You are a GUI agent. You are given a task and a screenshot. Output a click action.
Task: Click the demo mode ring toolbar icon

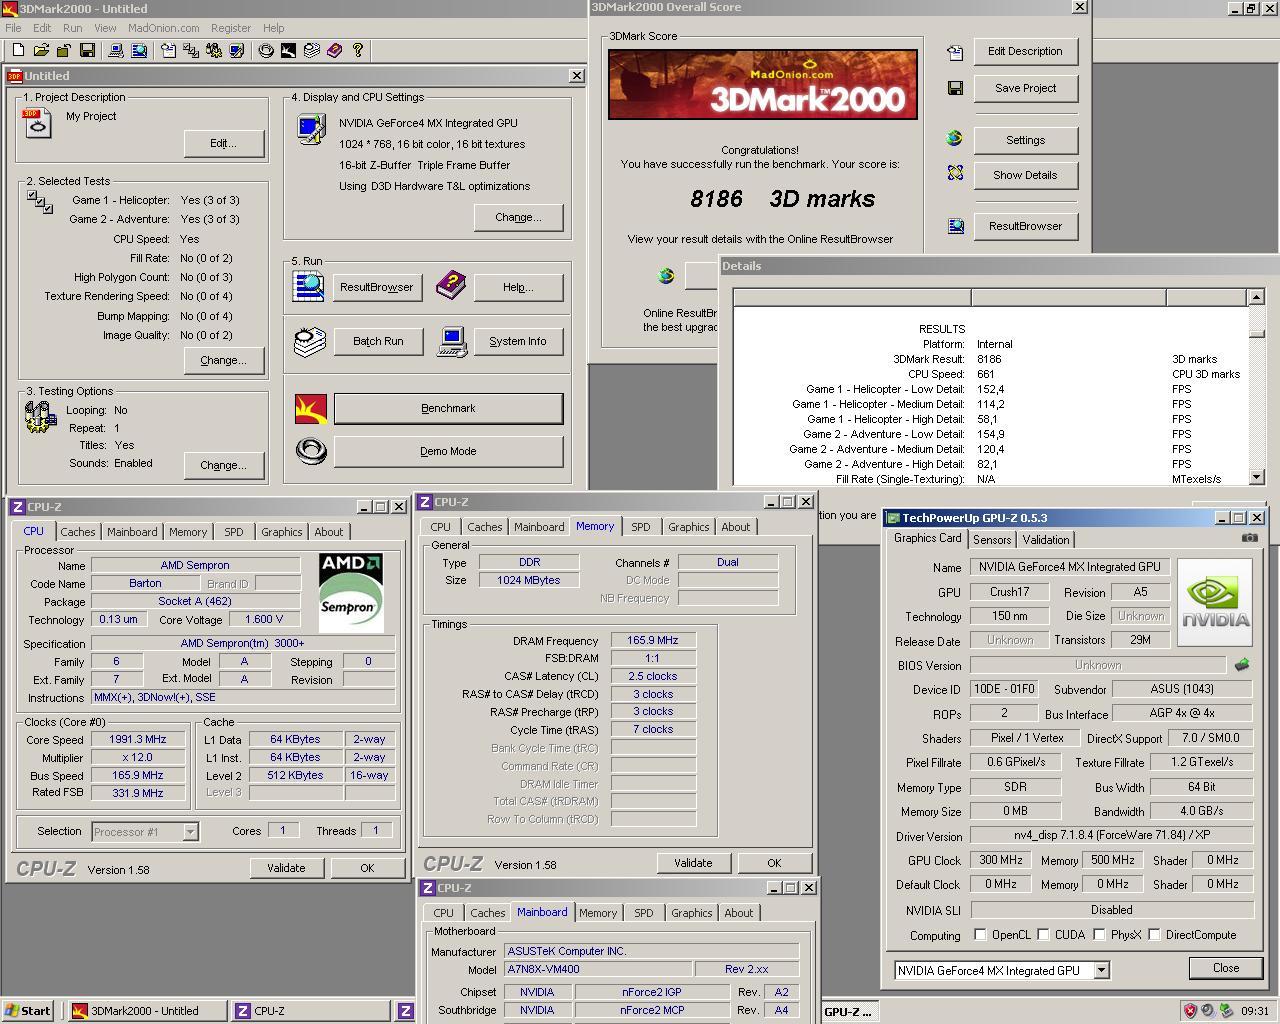pos(266,50)
